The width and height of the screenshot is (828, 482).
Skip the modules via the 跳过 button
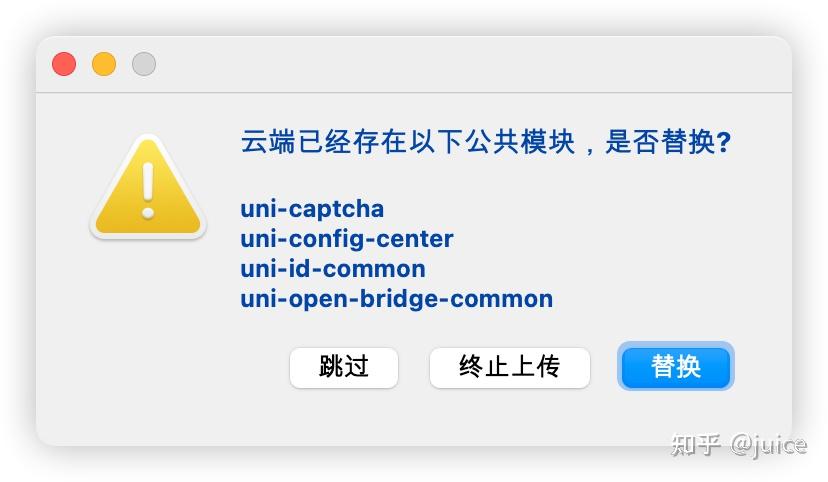coord(344,367)
